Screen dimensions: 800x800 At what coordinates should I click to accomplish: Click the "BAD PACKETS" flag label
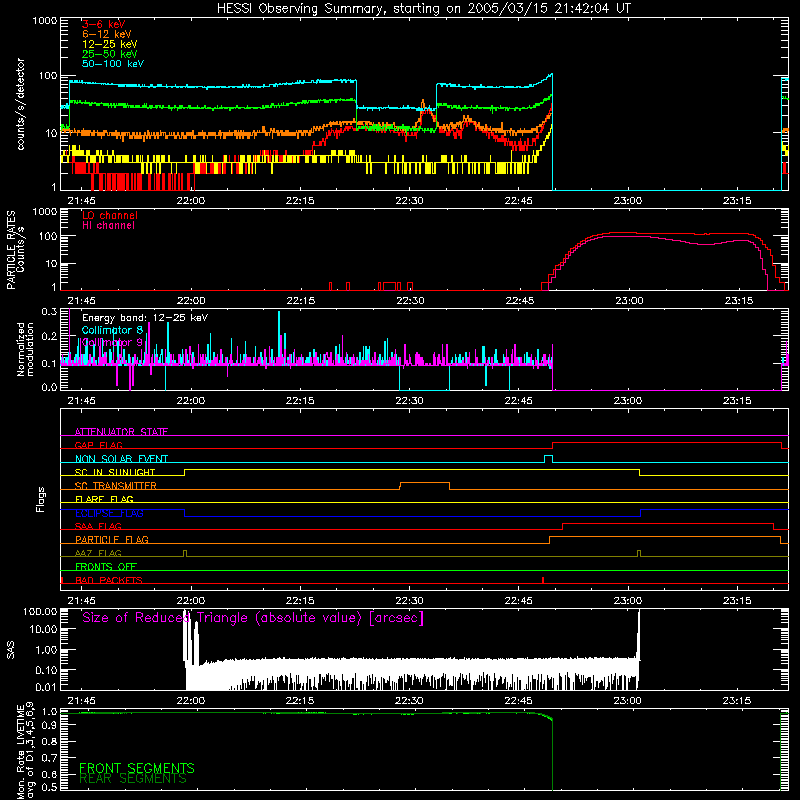click(x=109, y=581)
